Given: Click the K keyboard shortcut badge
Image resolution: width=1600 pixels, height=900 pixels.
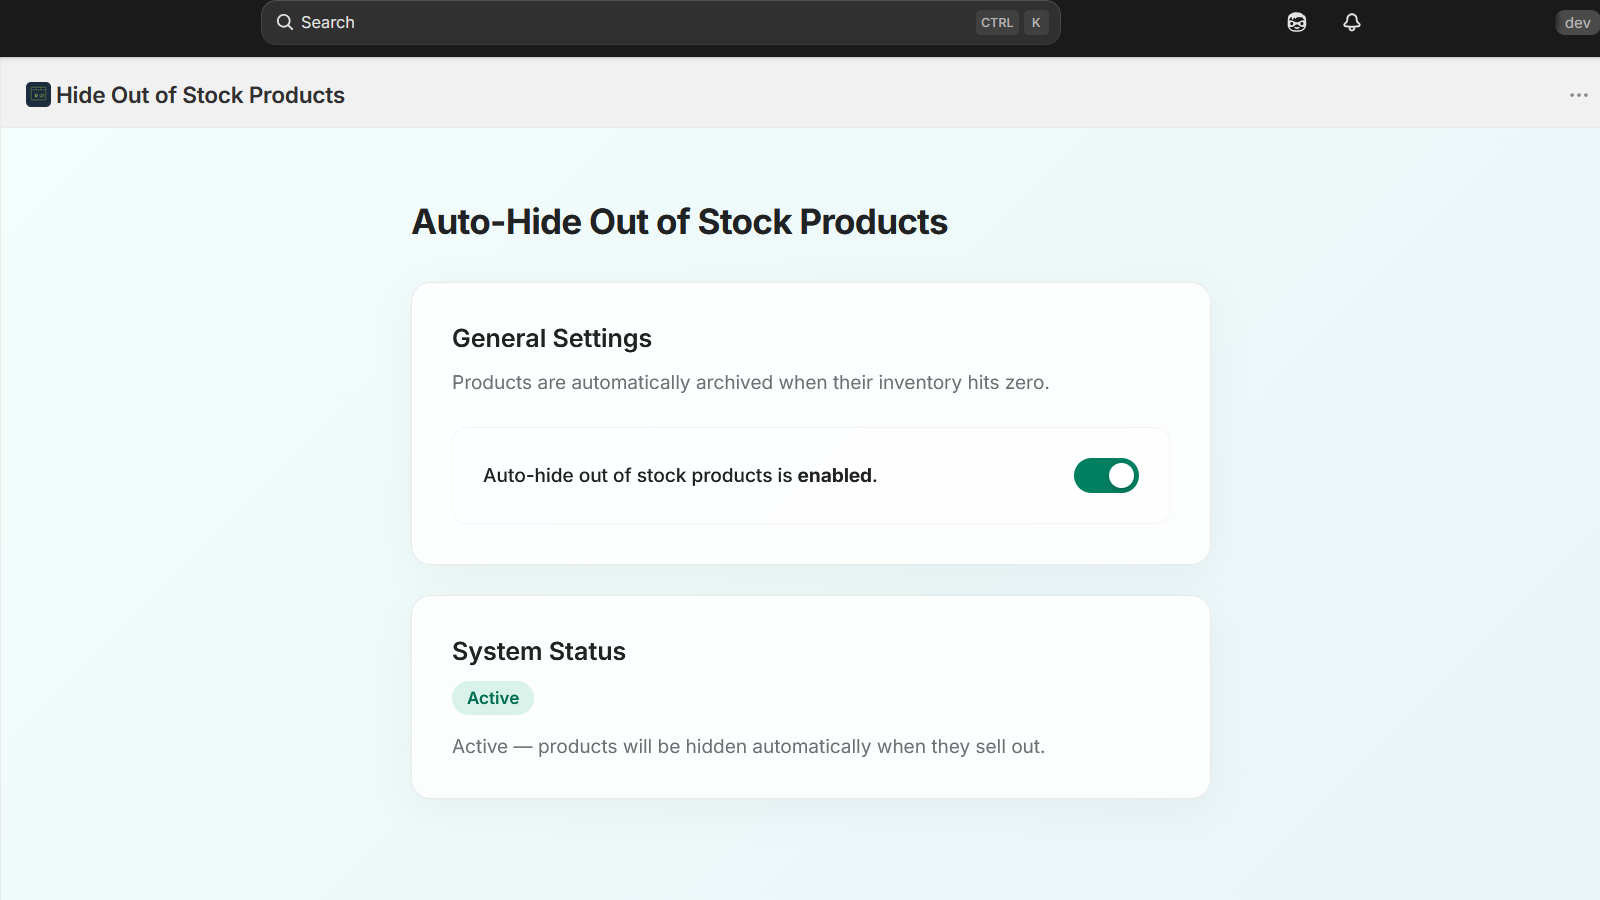Looking at the screenshot, I should pyautogui.click(x=1036, y=22).
